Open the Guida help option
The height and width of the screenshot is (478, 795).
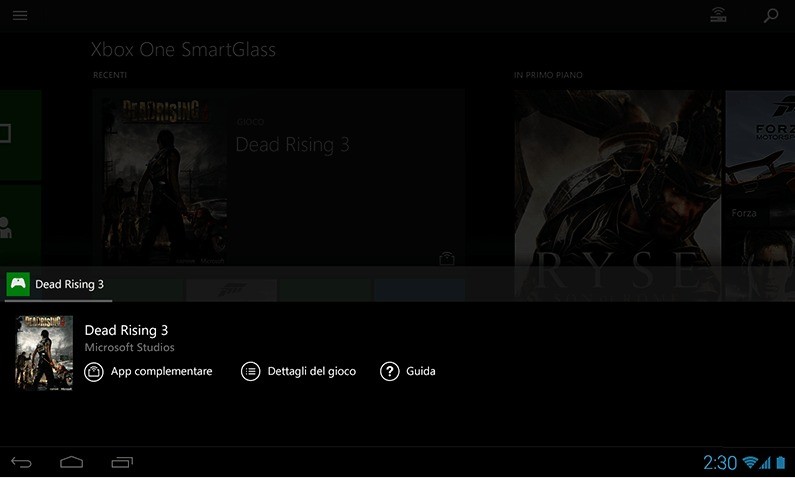tap(420, 372)
